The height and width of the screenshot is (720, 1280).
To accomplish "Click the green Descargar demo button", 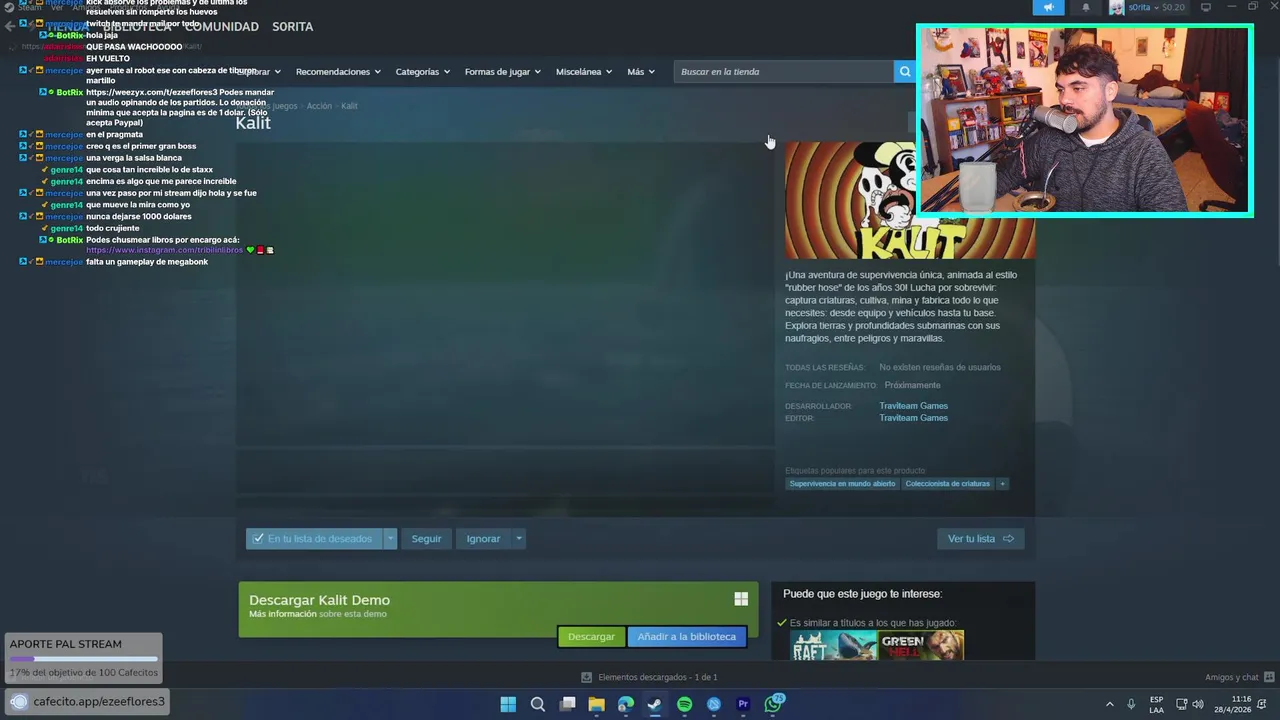I will (x=591, y=637).
